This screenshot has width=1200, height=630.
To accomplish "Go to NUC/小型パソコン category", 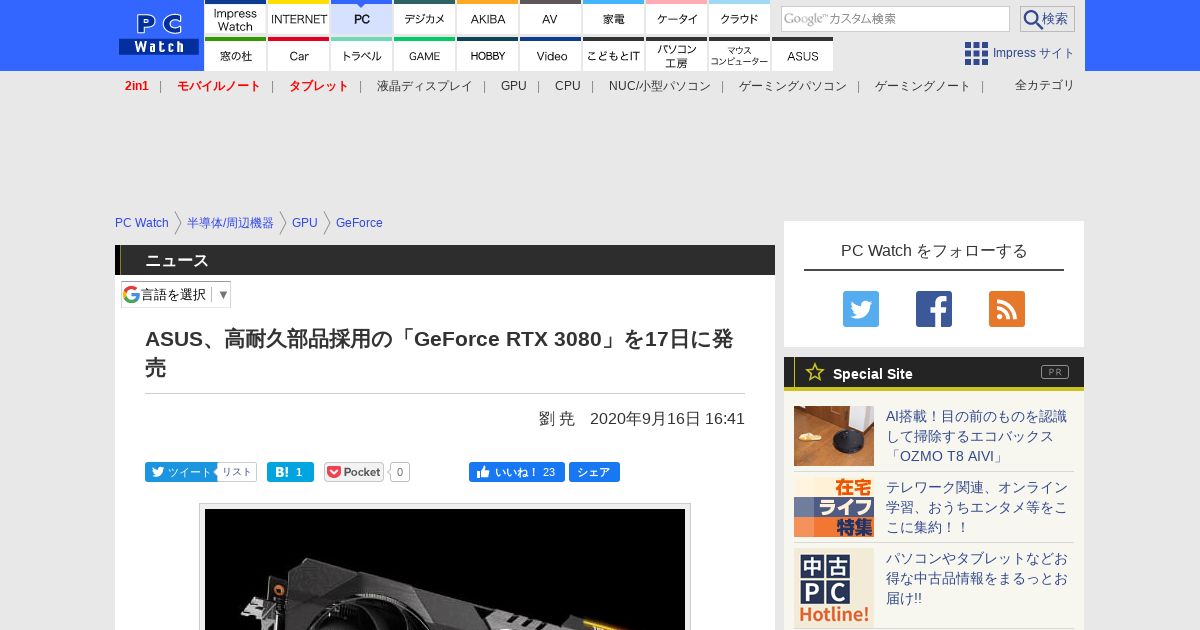I will [x=660, y=86].
